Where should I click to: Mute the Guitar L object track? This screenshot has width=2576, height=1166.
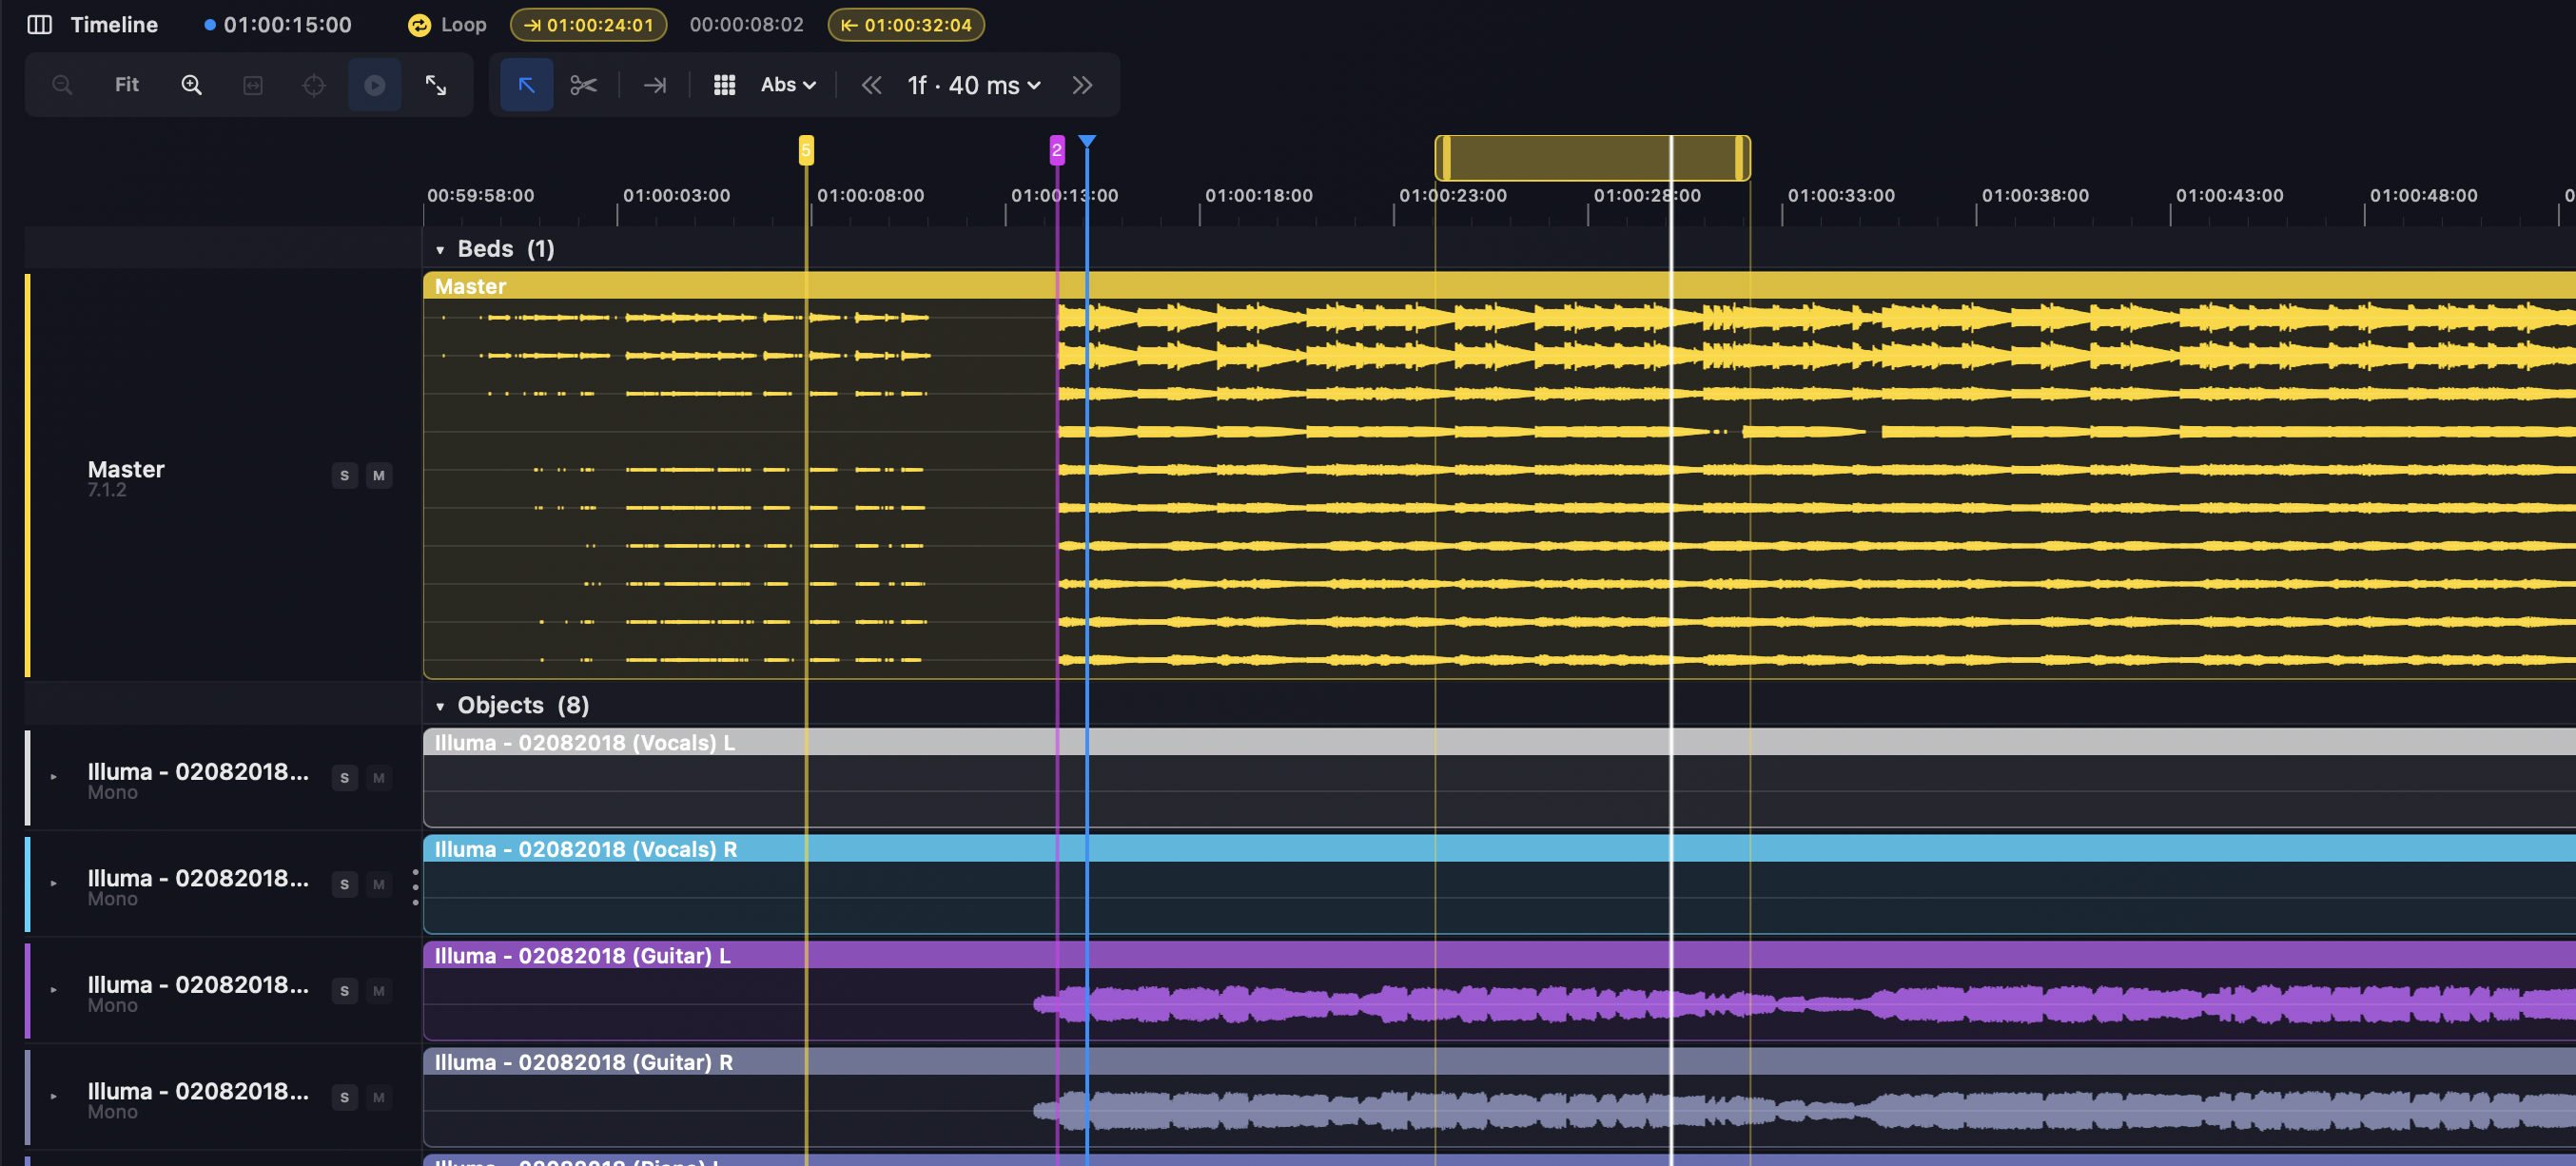coord(379,991)
